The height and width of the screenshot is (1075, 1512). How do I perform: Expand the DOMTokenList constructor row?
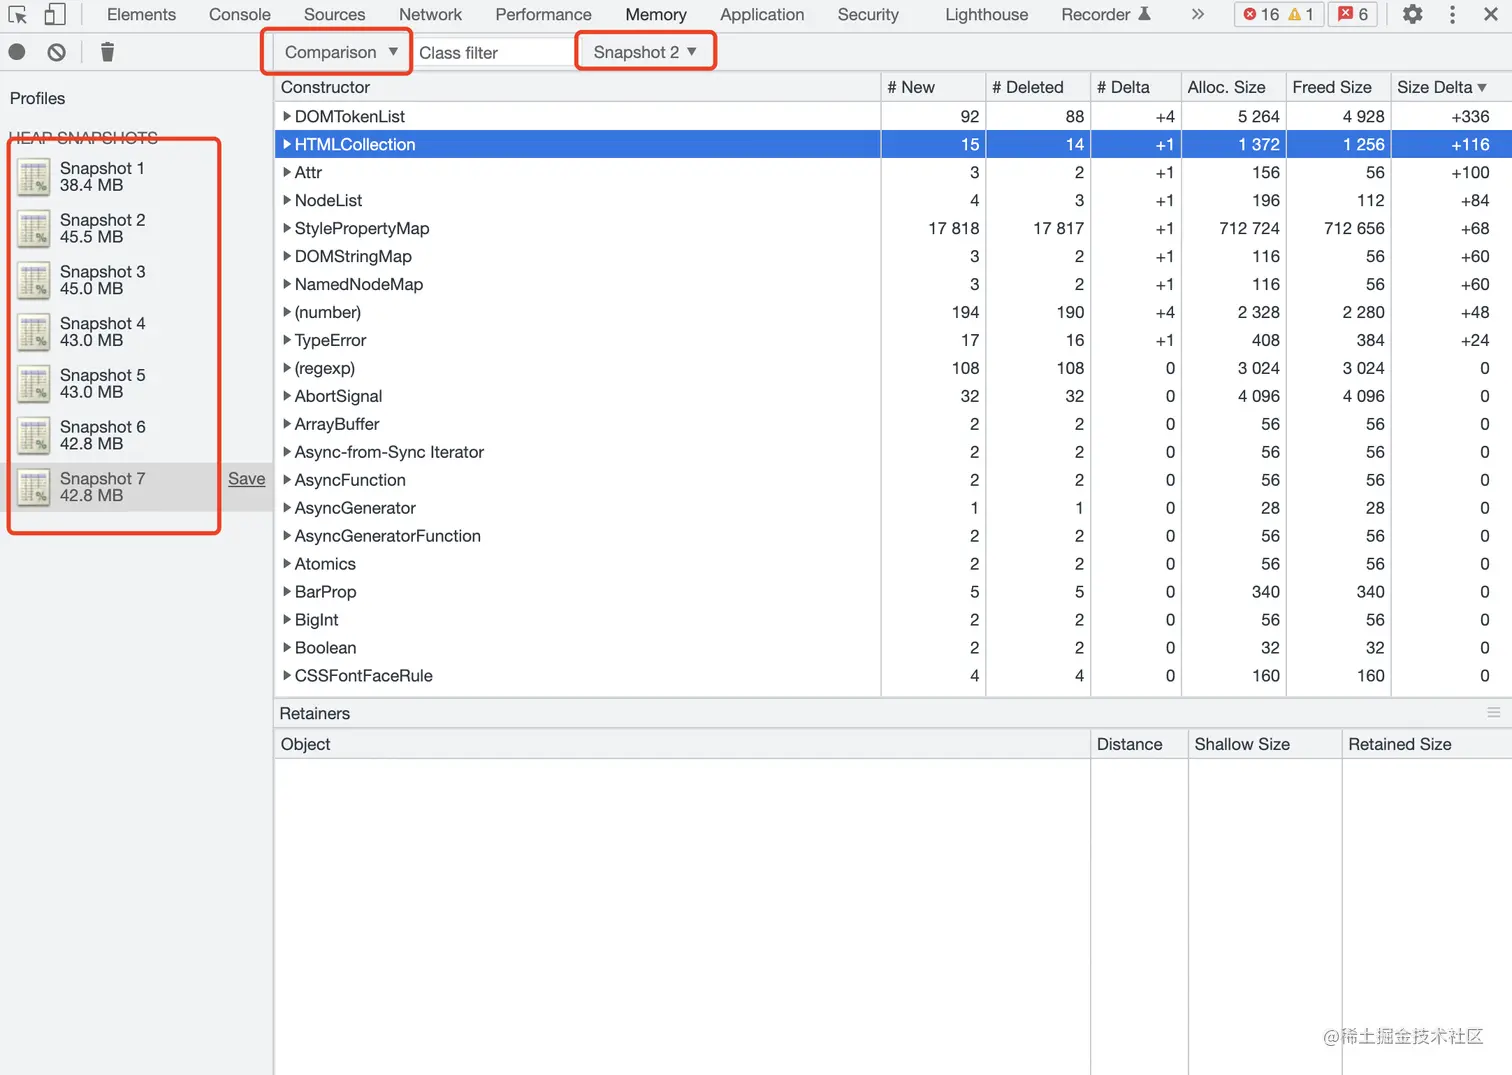click(287, 116)
